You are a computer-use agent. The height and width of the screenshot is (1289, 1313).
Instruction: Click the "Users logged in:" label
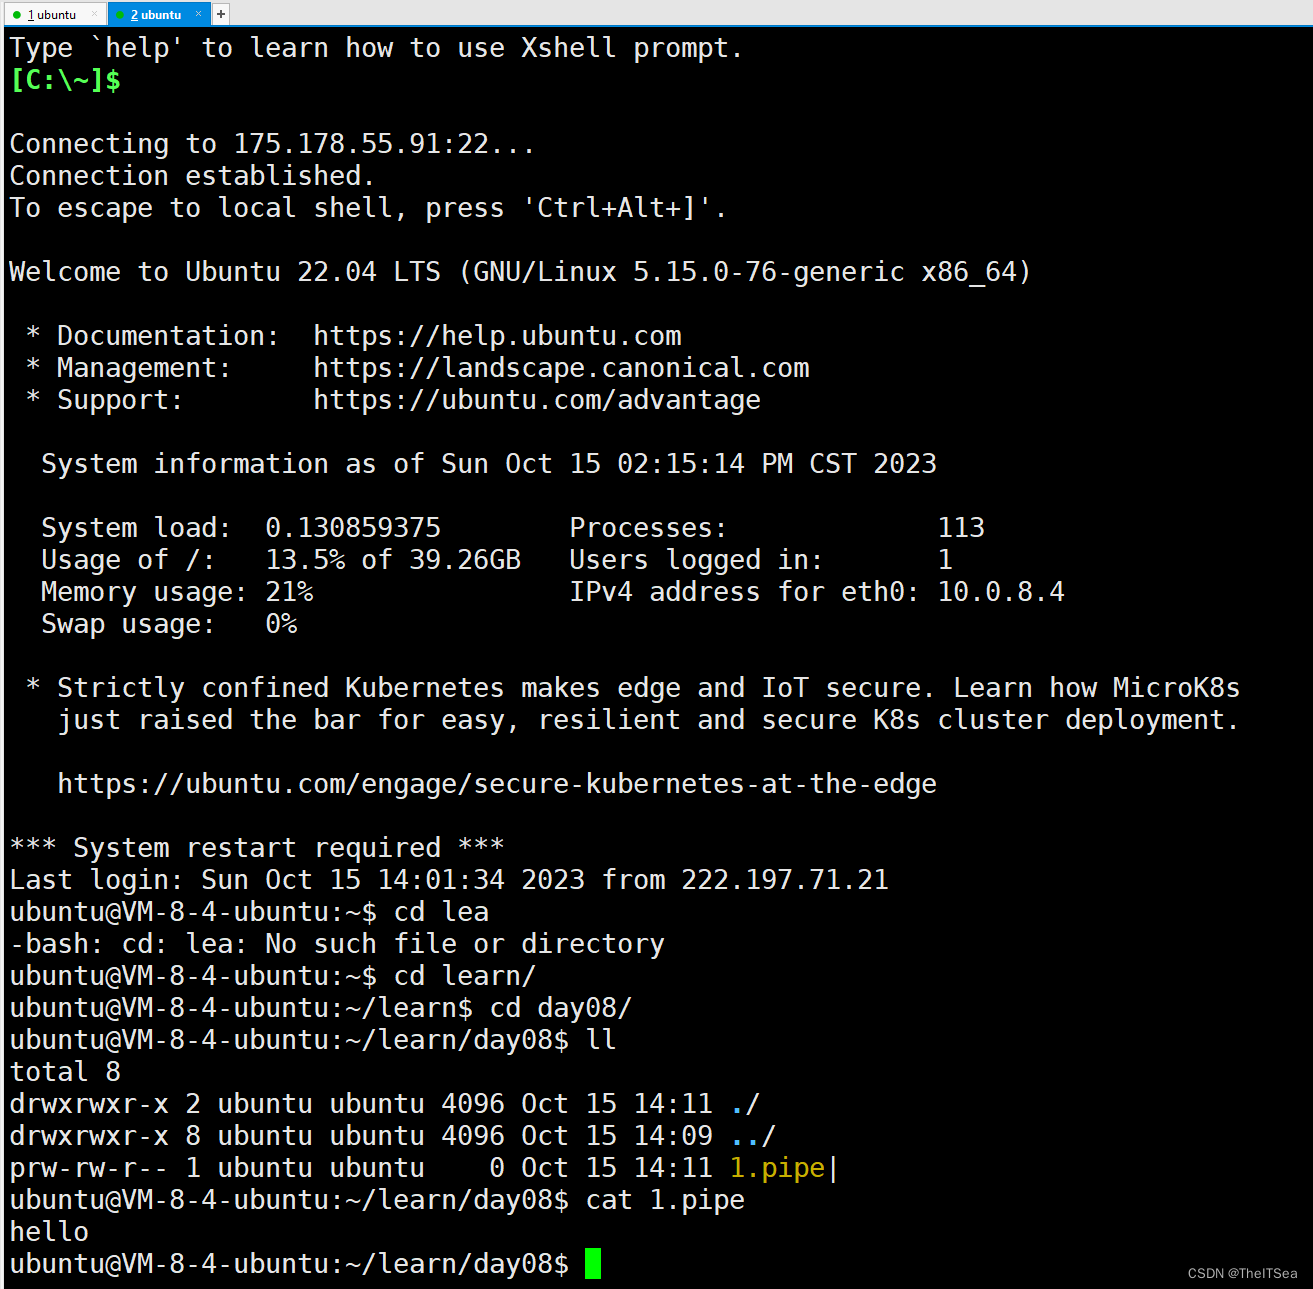(x=696, y=560)
